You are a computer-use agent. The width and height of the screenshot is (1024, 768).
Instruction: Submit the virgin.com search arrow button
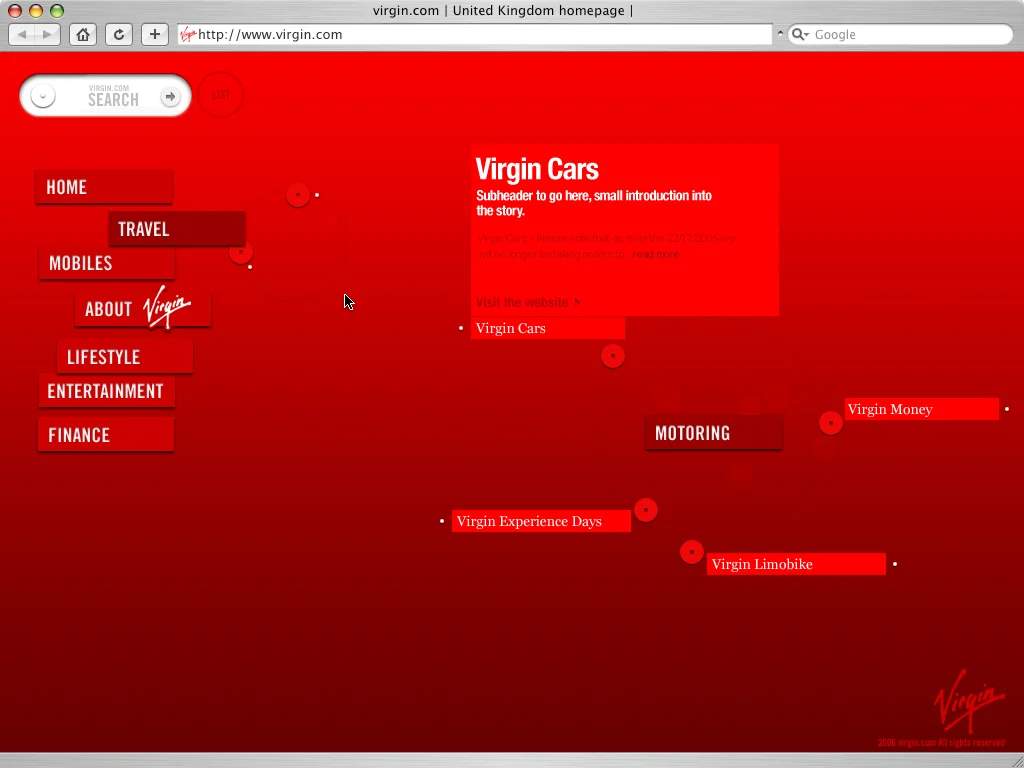pos(170,97)
